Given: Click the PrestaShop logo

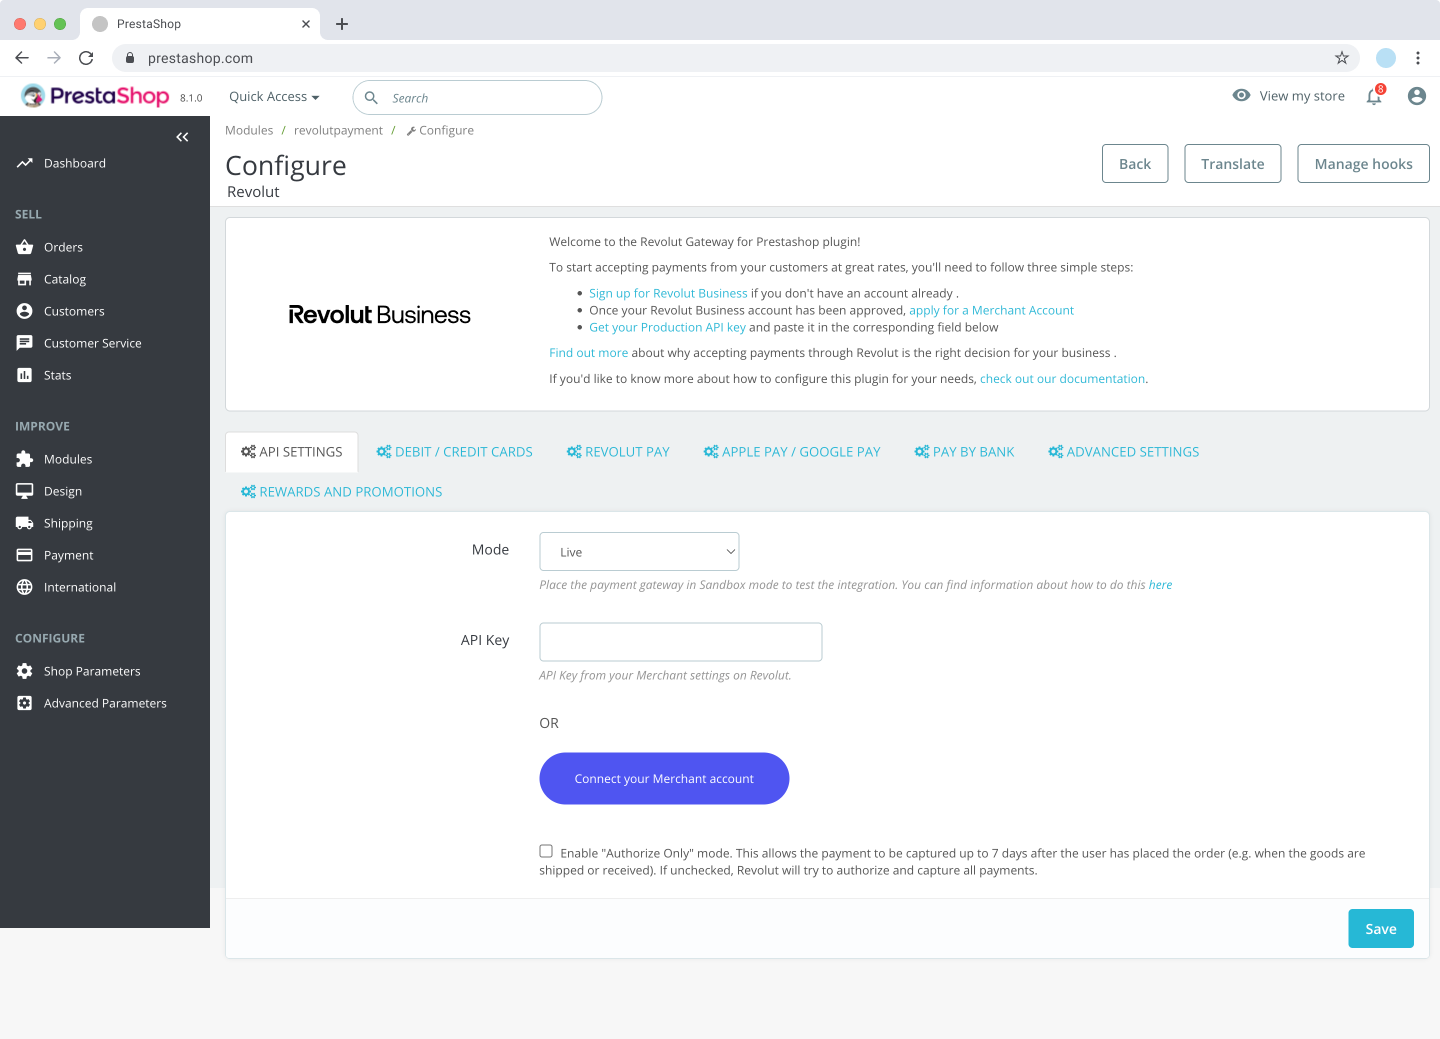Looking at the screenshot, I should (x=95, y=96).
